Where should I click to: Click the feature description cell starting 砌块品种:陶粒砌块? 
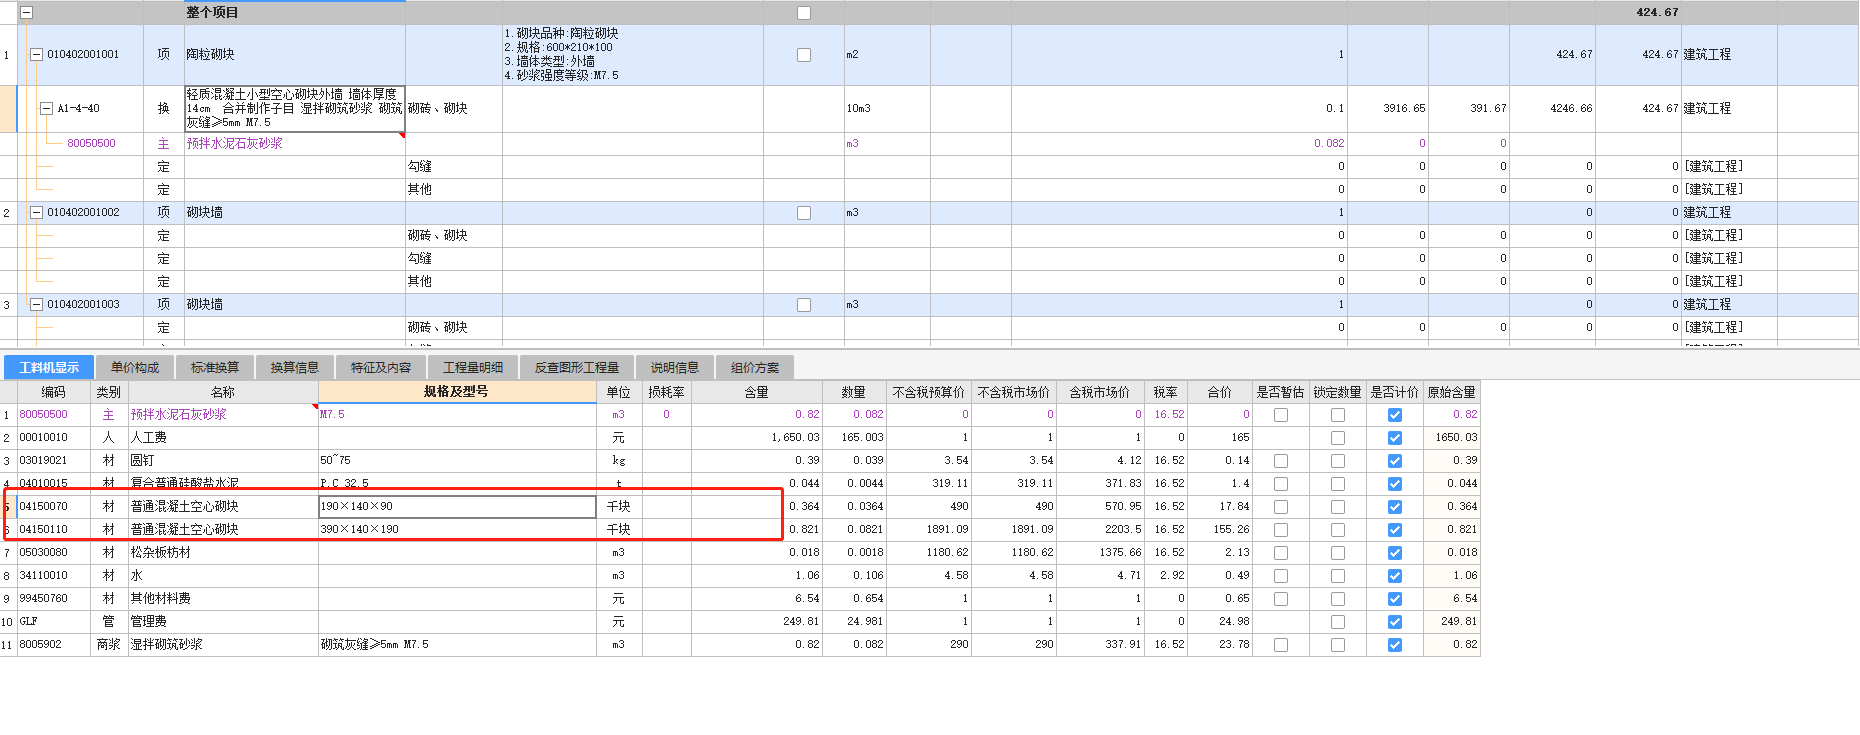point(632,55)
